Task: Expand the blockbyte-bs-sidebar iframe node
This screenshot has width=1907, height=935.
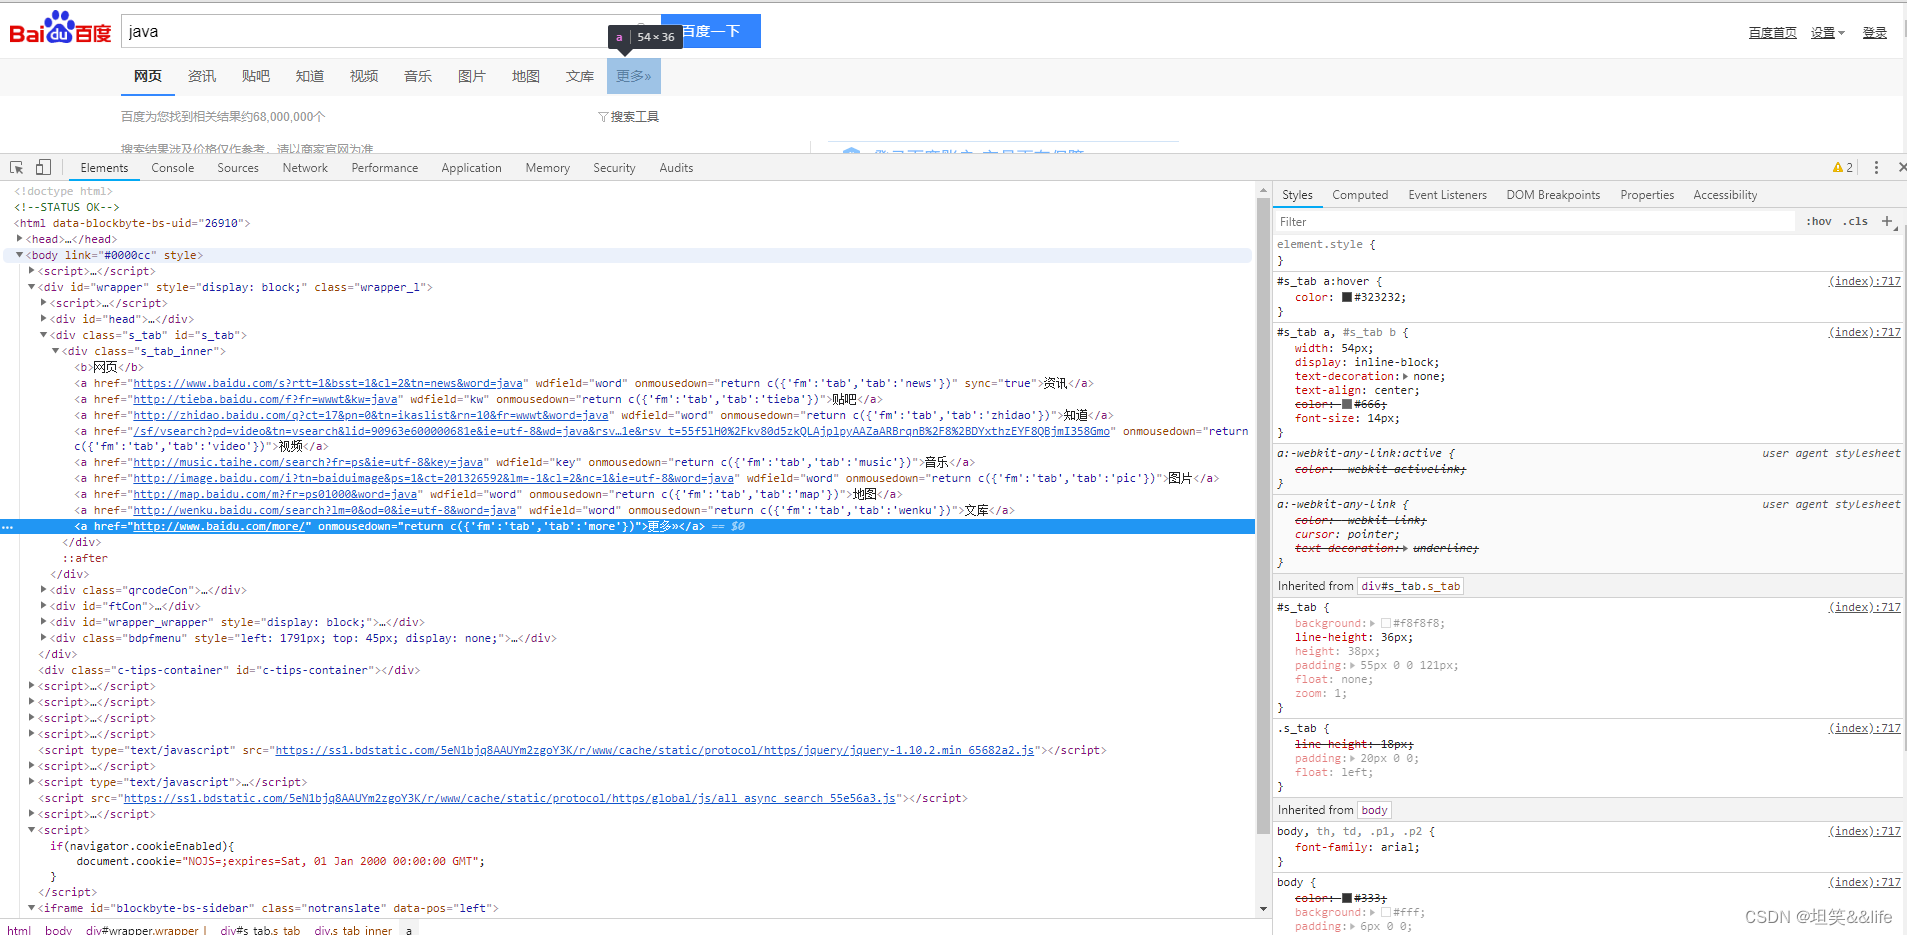Action: pos(32,908)
